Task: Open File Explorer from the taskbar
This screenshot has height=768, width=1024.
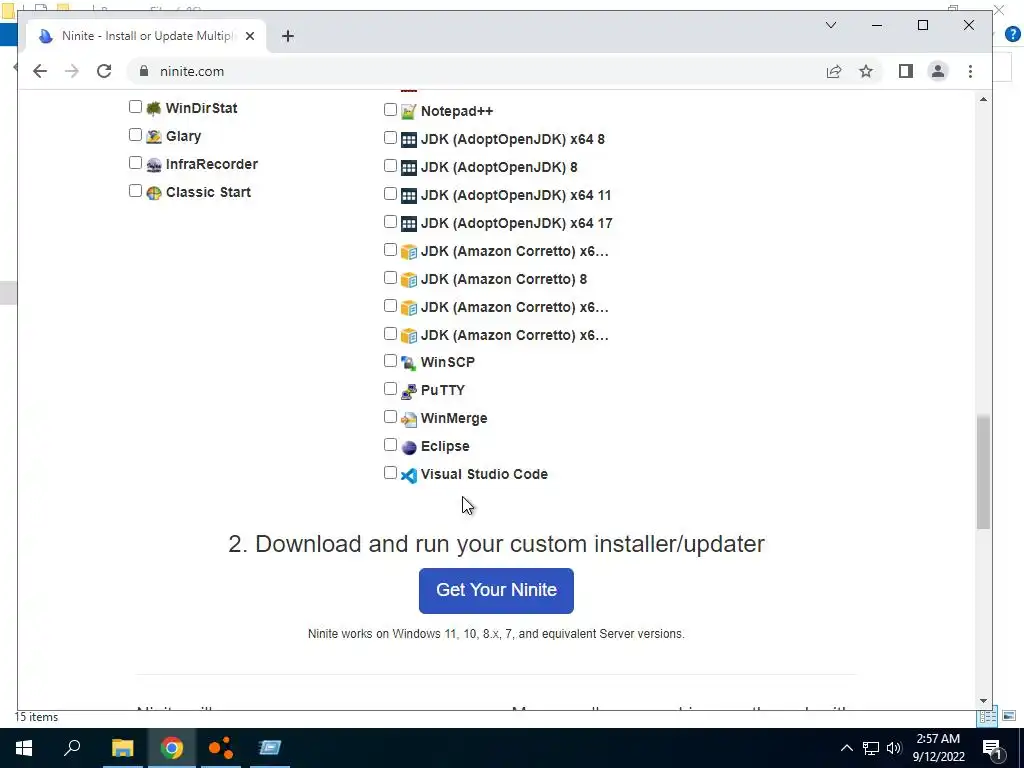Action: (x=122, y=748)
